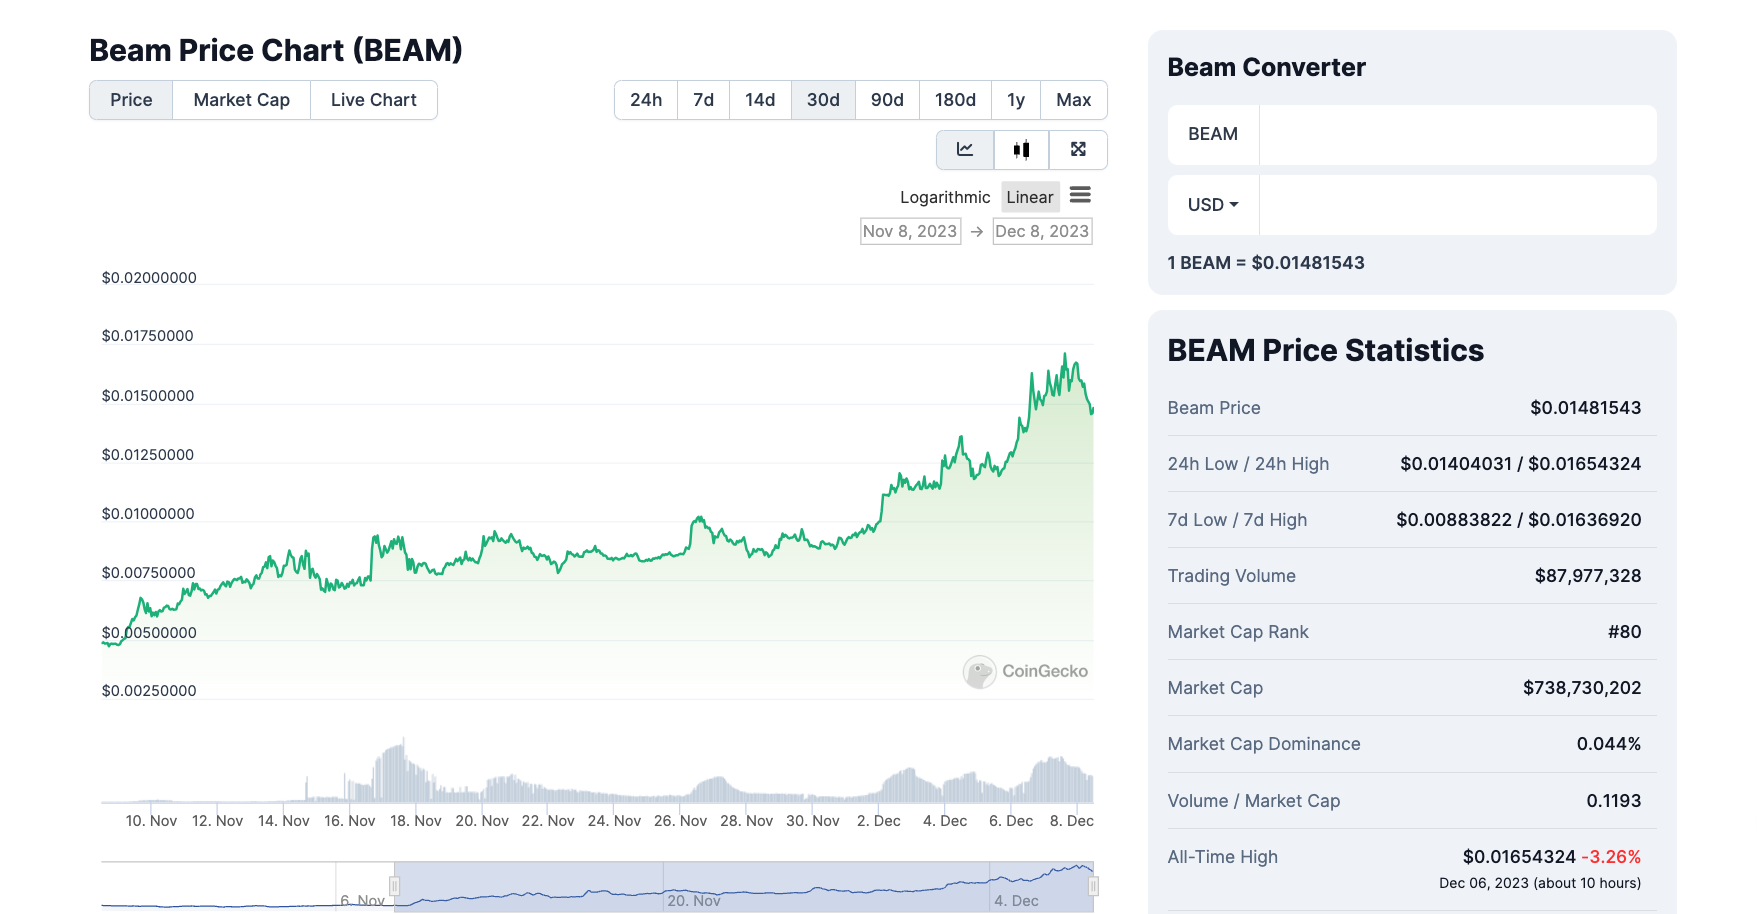
Task: Expand the chart to fullscreen
Action: [x=1077, y=149]
